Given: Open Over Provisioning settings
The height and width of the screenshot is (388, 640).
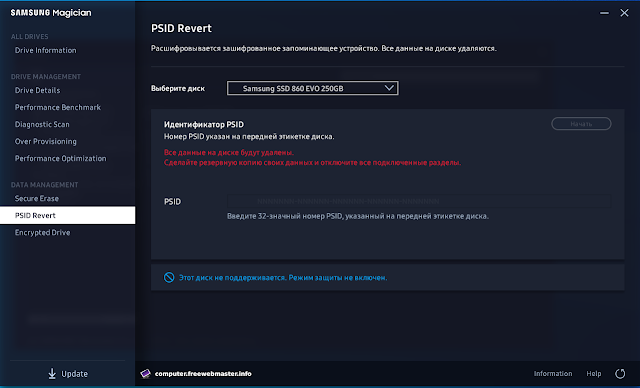Looking at the screenshot, I should pyautogui.click(x=45, y=142).
